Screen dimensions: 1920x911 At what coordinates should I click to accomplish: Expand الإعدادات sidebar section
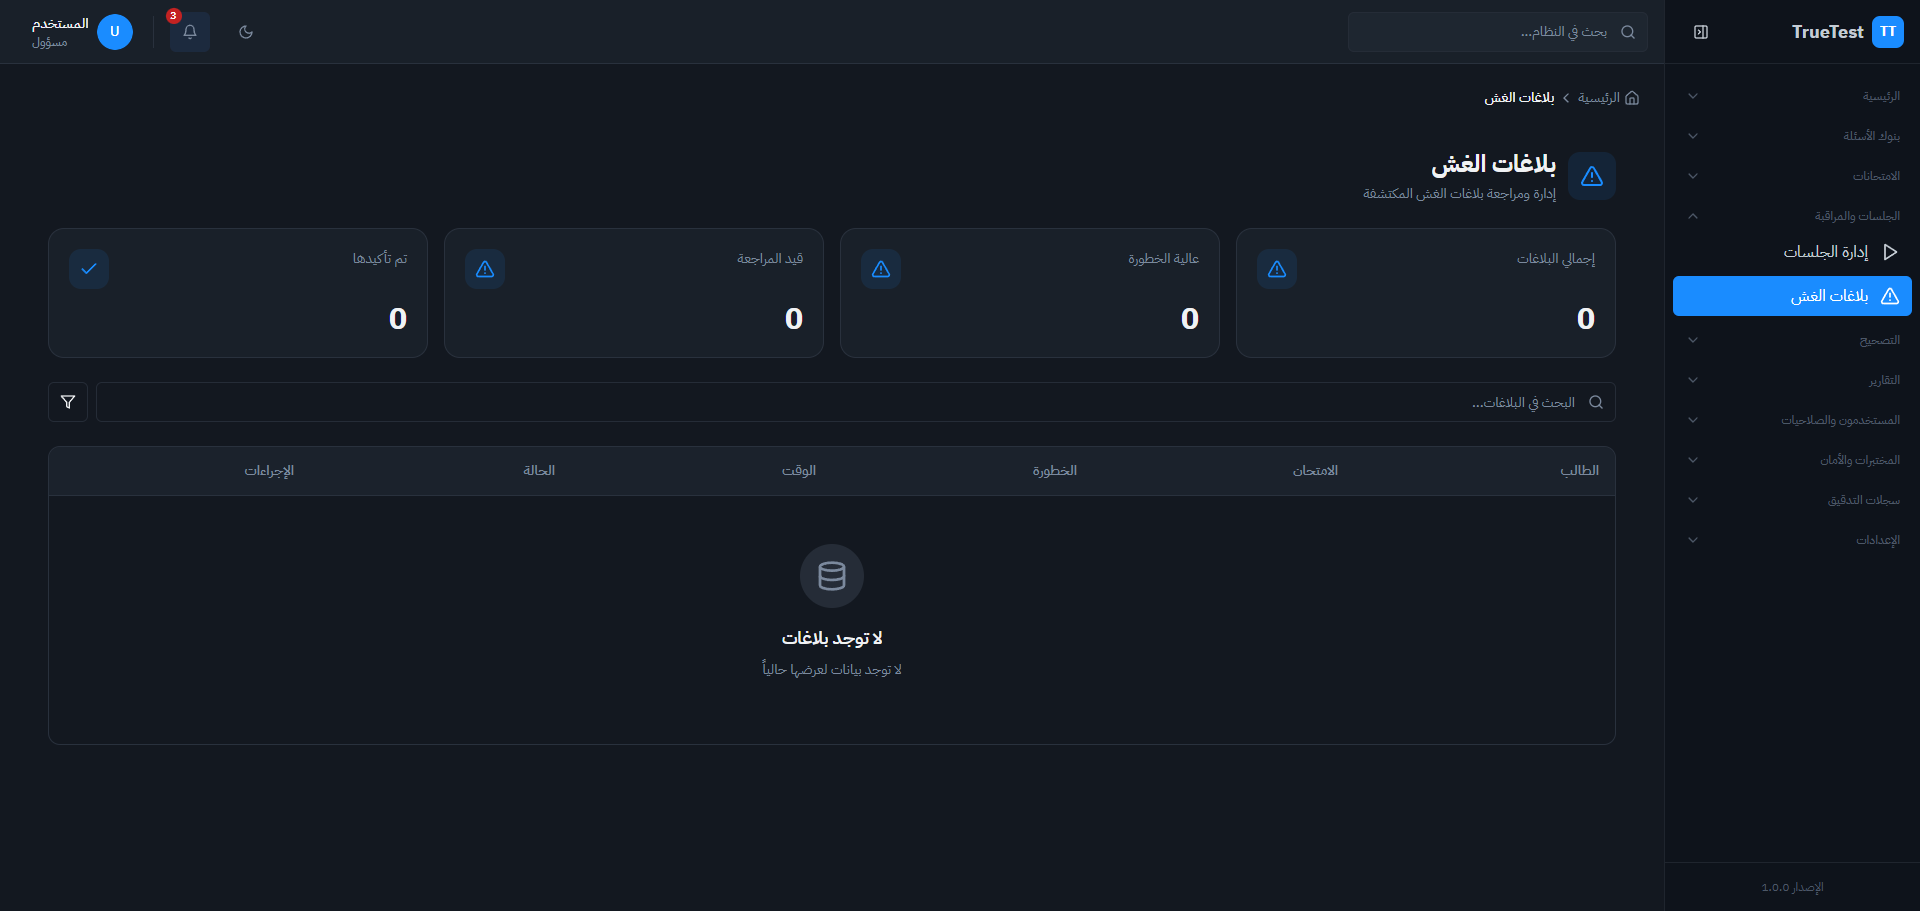click(1792, 540)
